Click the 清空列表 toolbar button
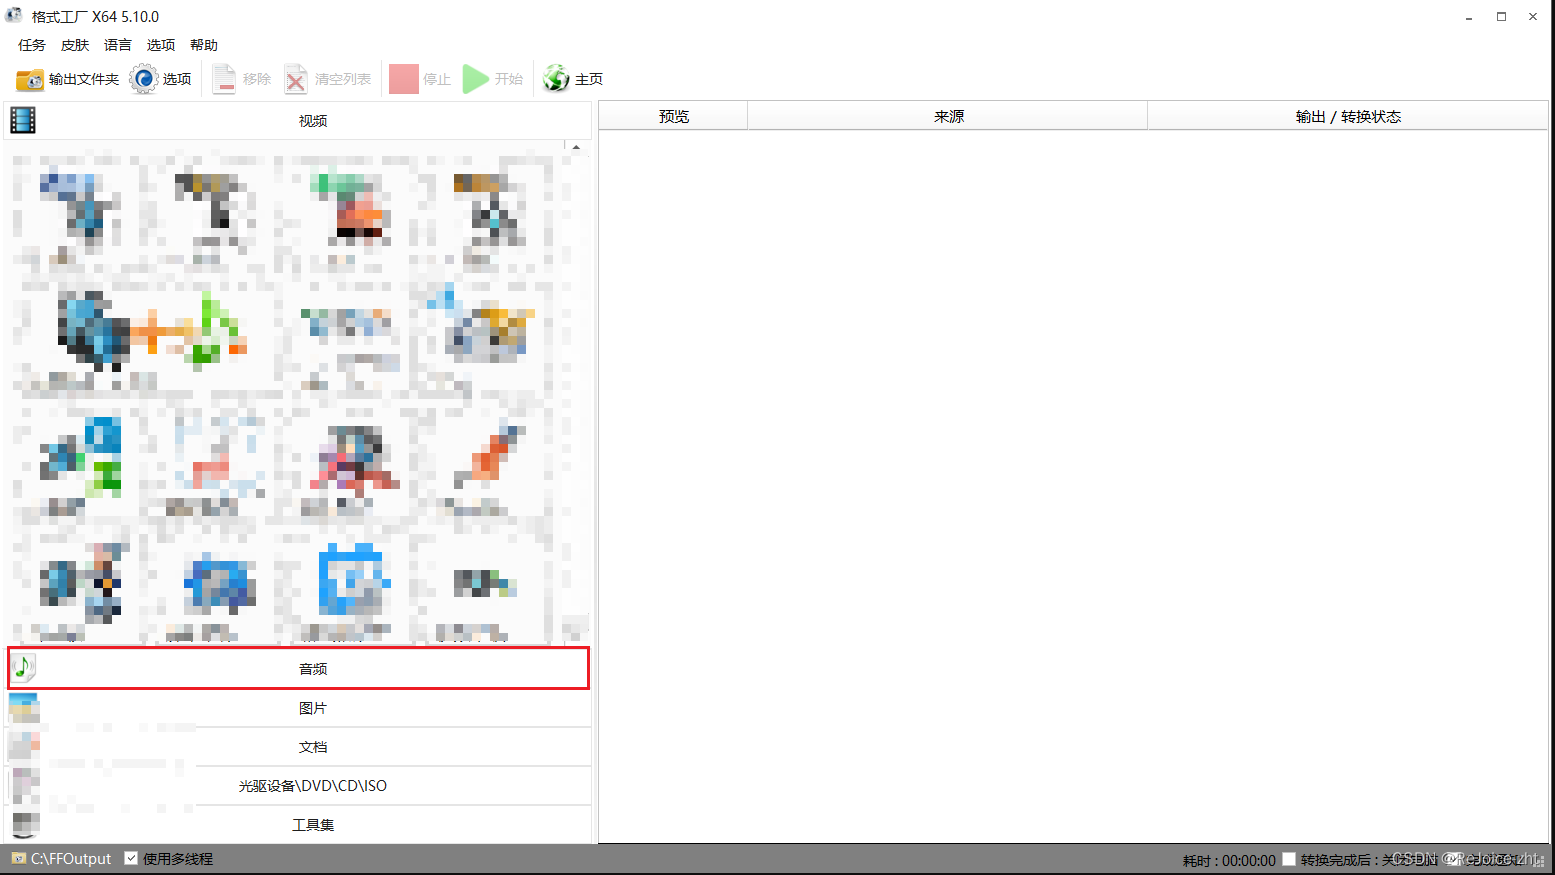The height and width of the screenshot is (875, 1555). click(328, 79)
